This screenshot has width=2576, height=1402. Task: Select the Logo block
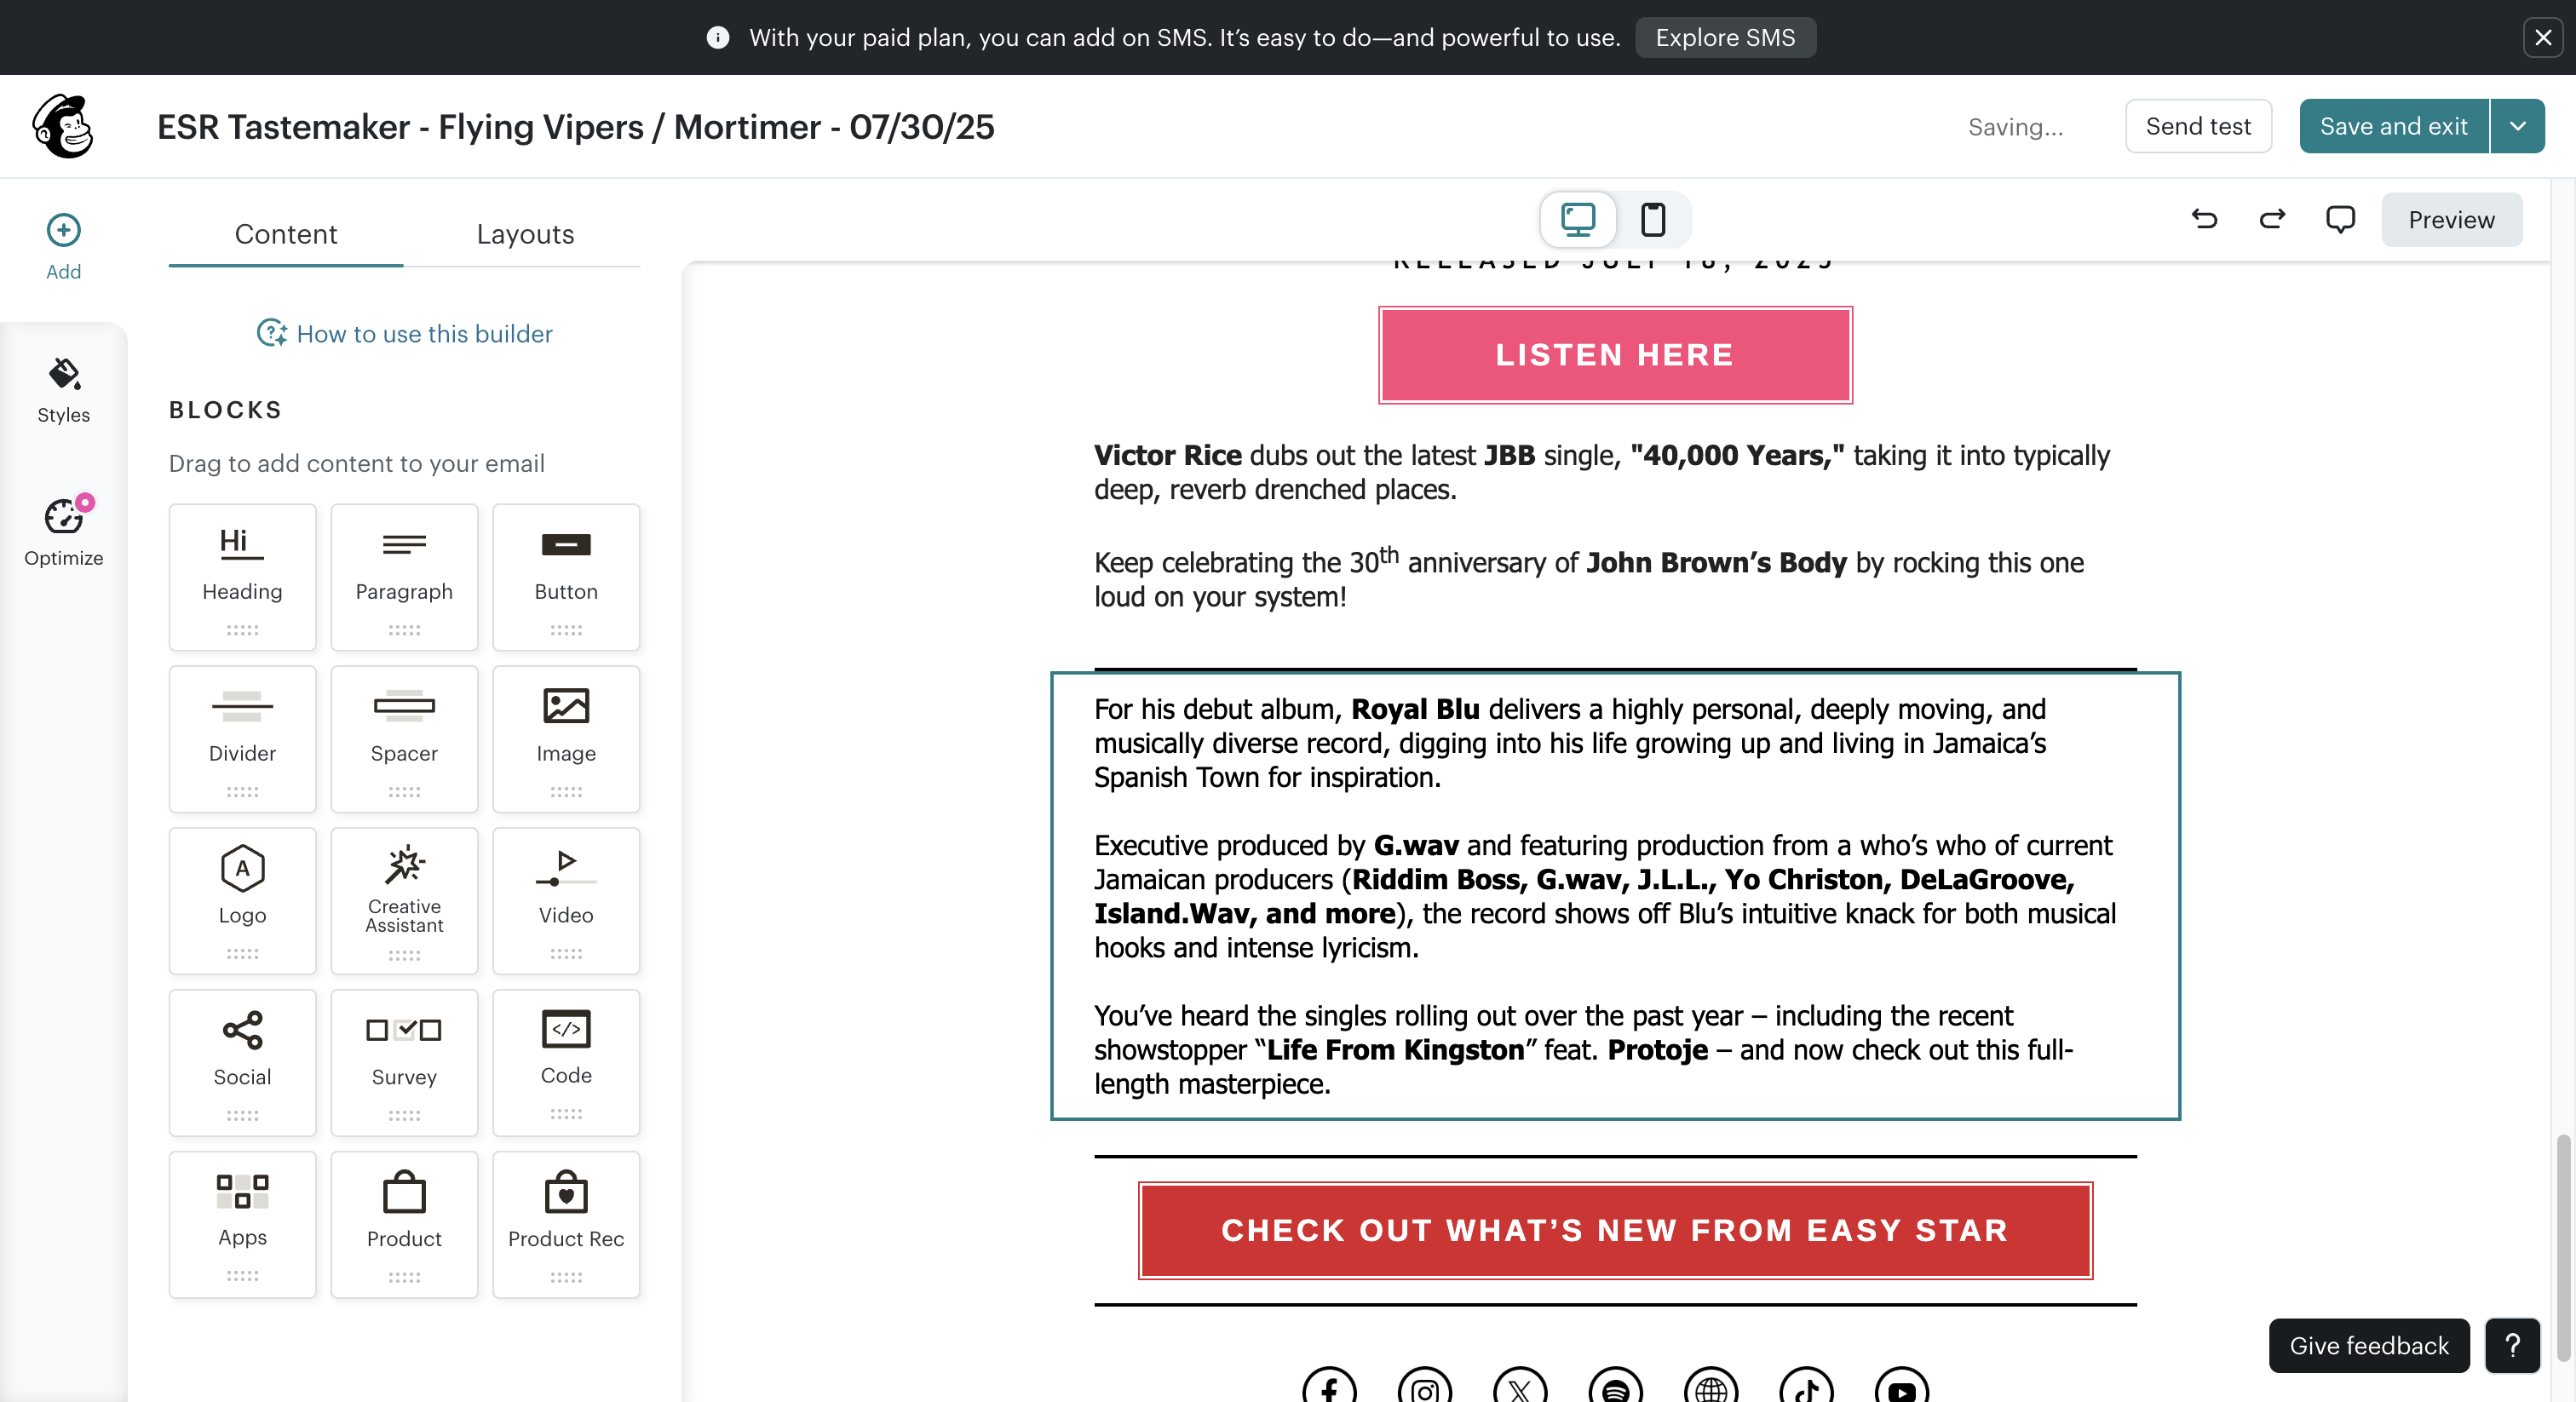(x=242, y=901)
